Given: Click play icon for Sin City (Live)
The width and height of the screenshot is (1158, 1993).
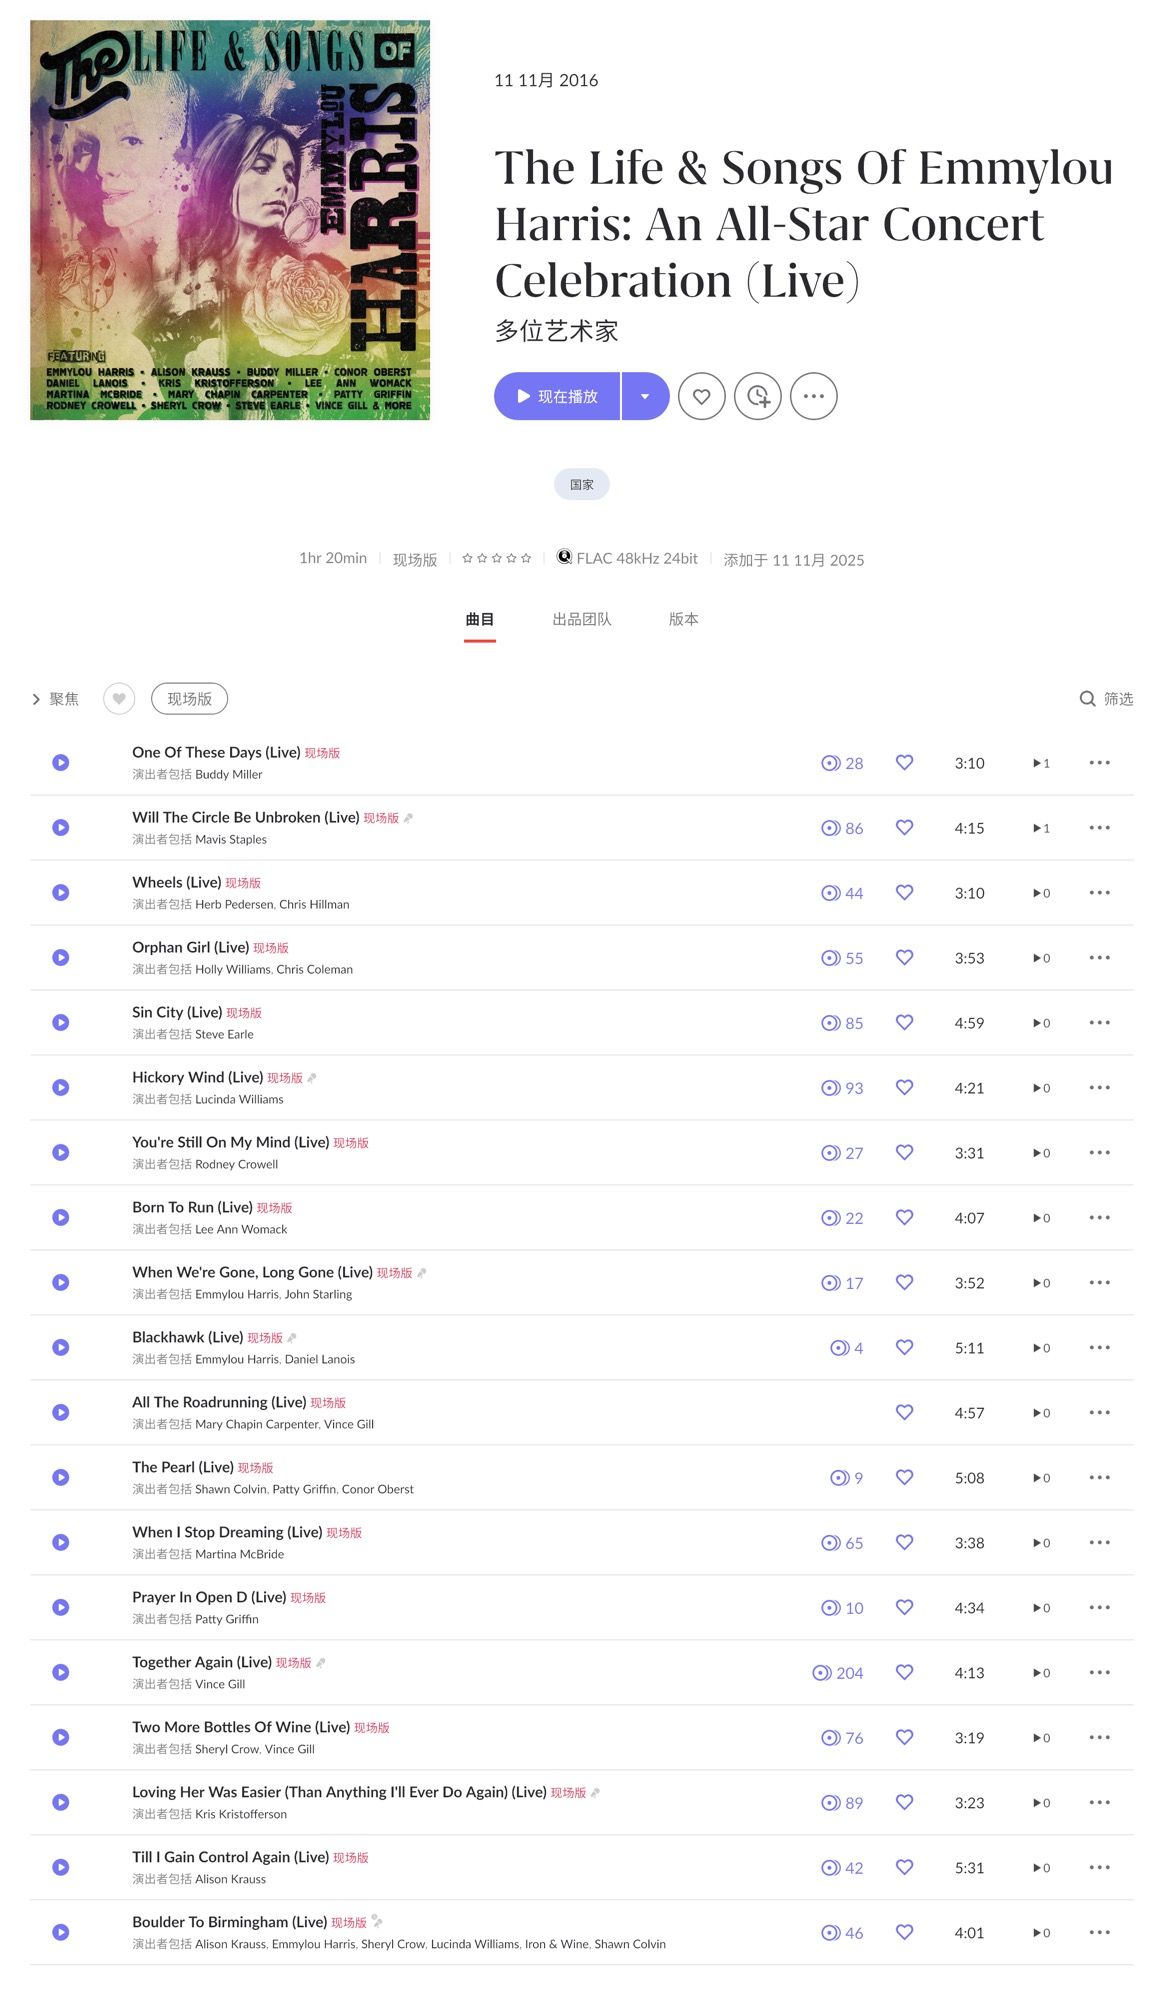Looking at the screenshot, I should click(x=61, y=1022).
